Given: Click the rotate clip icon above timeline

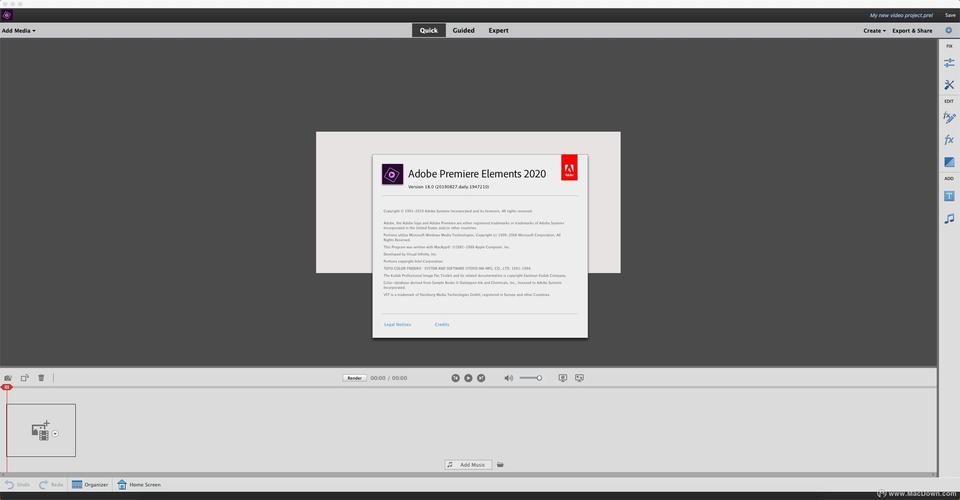Looking at the screenshot, I should (x=24, y=378).
